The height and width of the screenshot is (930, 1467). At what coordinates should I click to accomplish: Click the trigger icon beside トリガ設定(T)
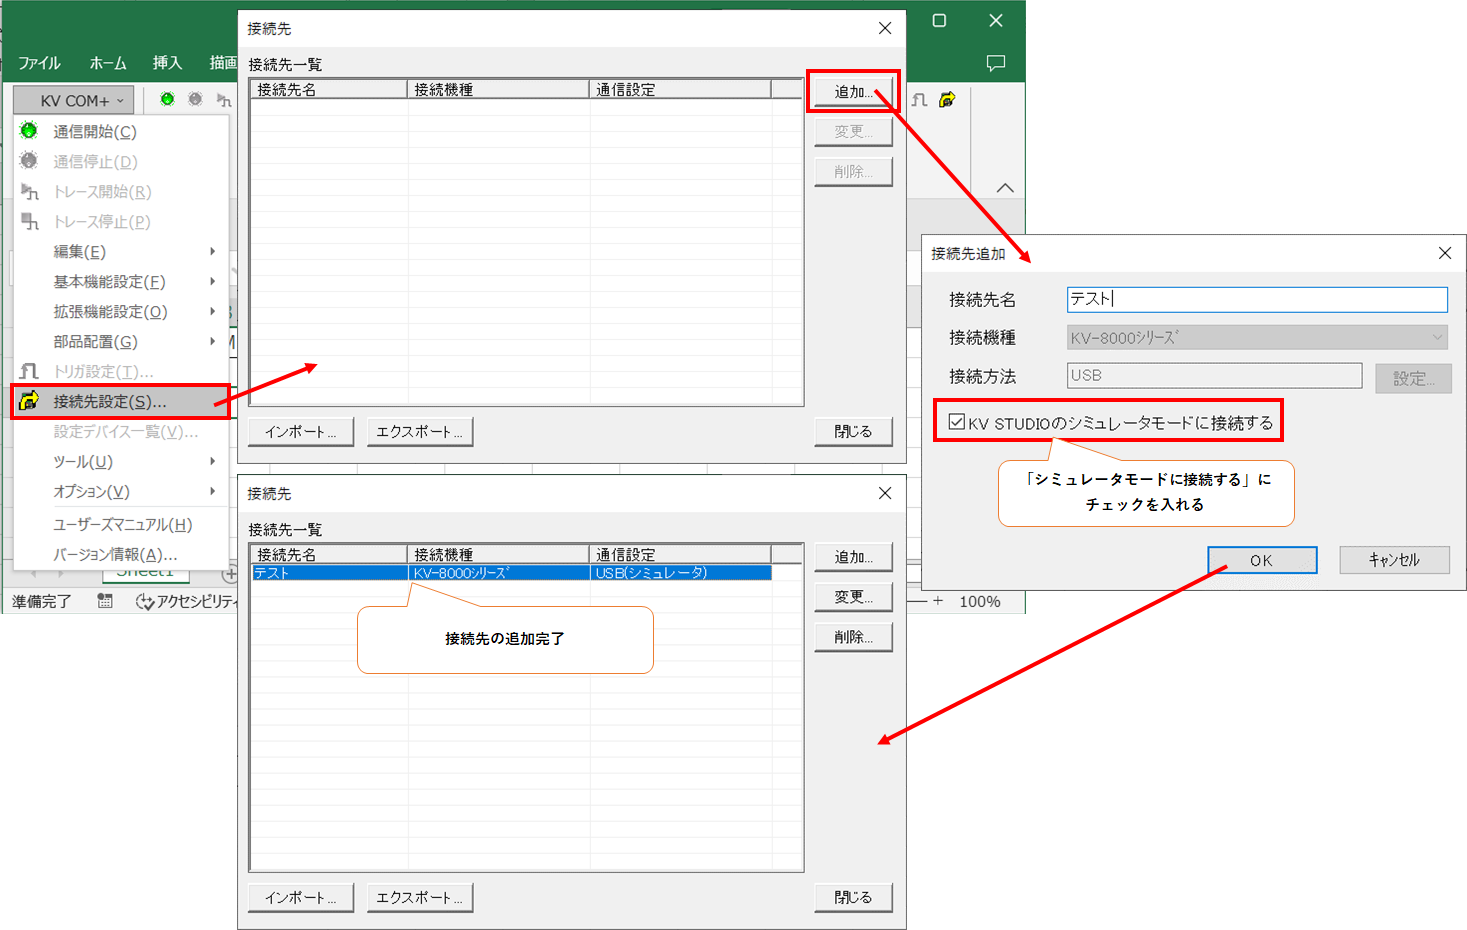28,371
